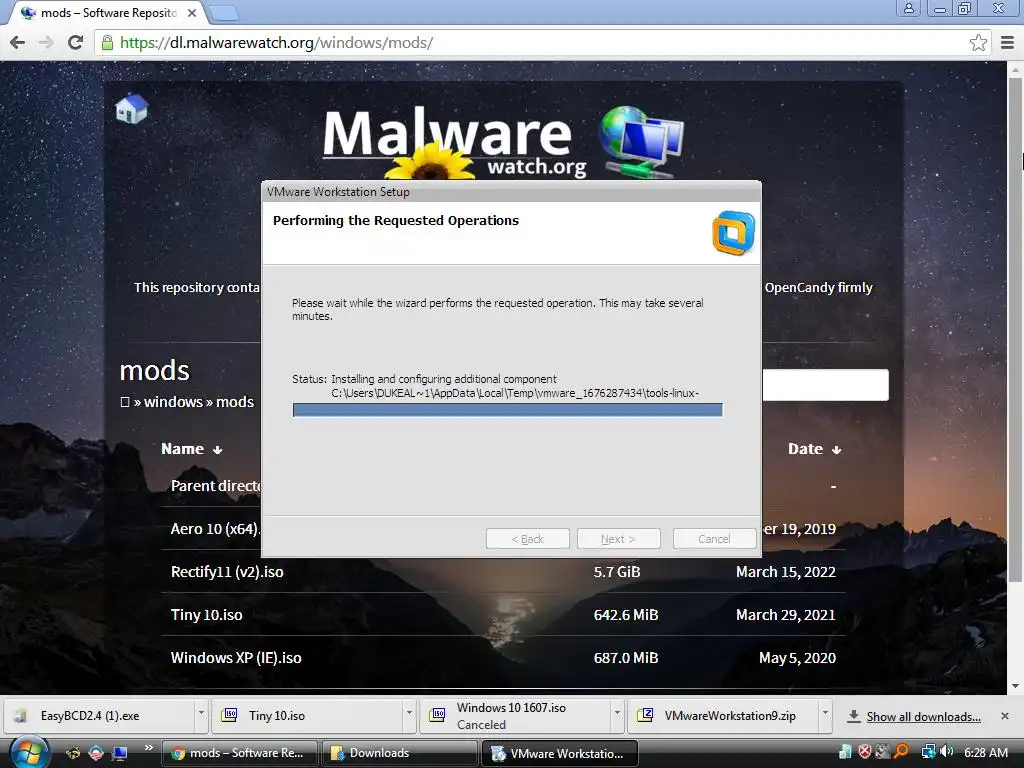The height and width of the screenshot is (768, 1024).
Task: Click the VMware Workstation Setup title bar
Action: click(x=511, y=192)
